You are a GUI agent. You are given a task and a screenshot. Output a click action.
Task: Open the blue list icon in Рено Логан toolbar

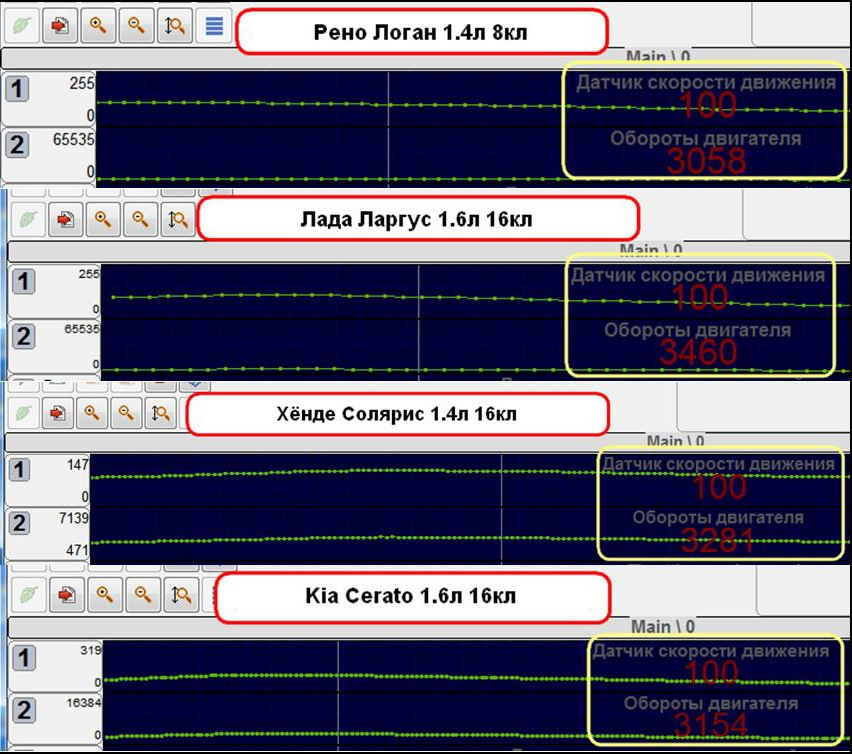point(214,25)
